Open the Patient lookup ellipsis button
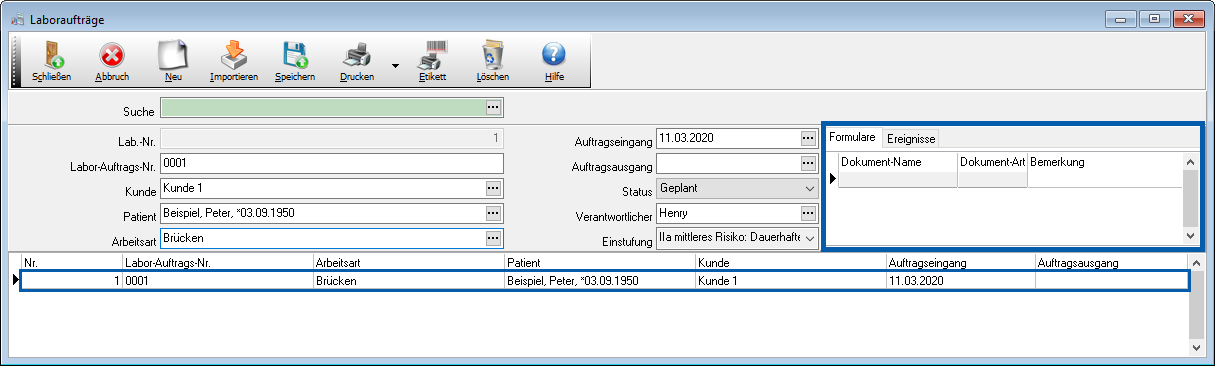 pos(494,213)
